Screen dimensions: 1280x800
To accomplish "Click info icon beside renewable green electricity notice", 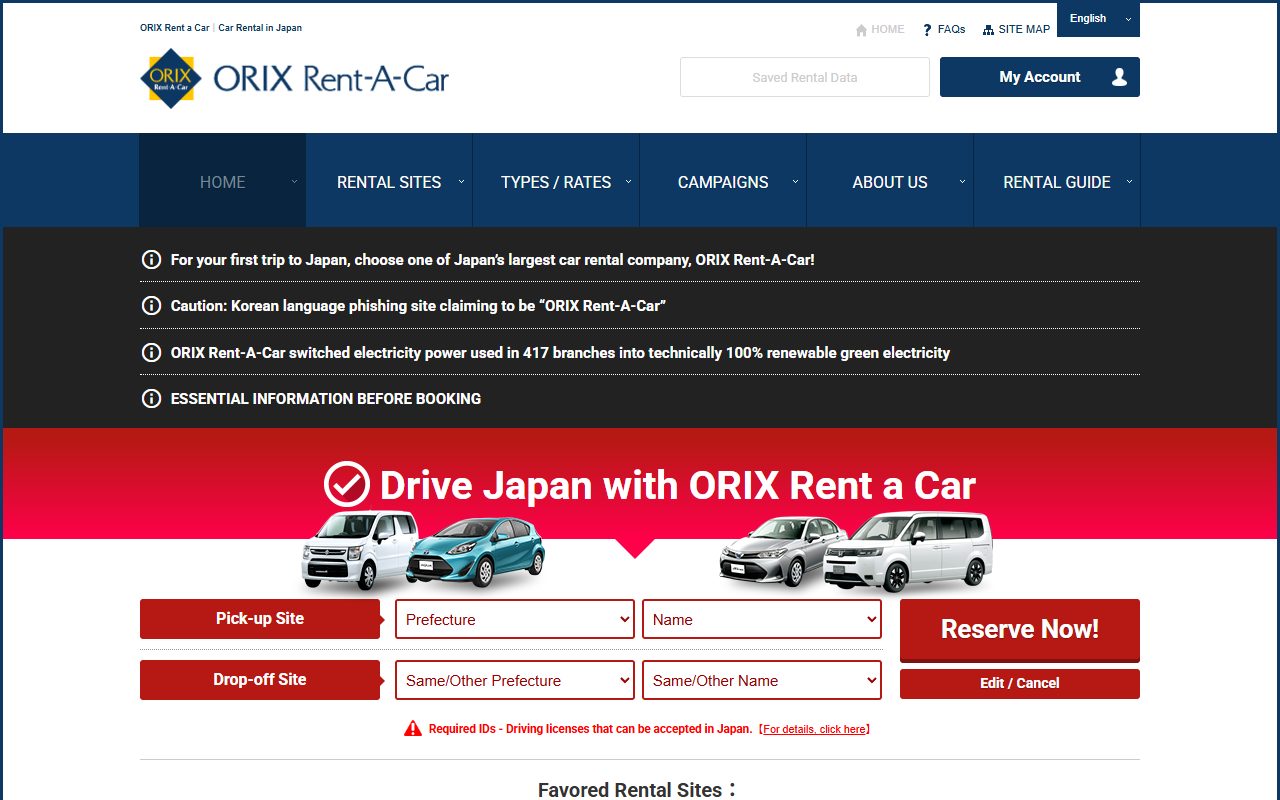I will (151, 353).
